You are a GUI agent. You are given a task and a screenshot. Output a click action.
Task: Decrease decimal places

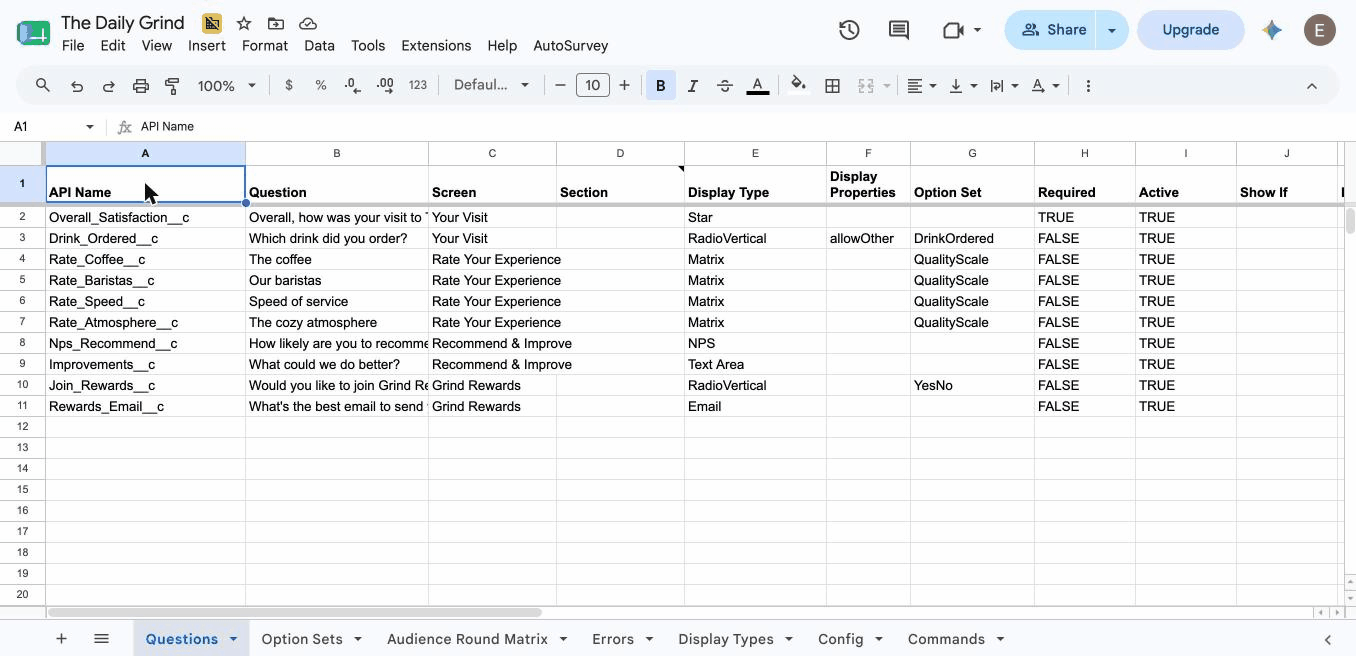pos(352,86)
